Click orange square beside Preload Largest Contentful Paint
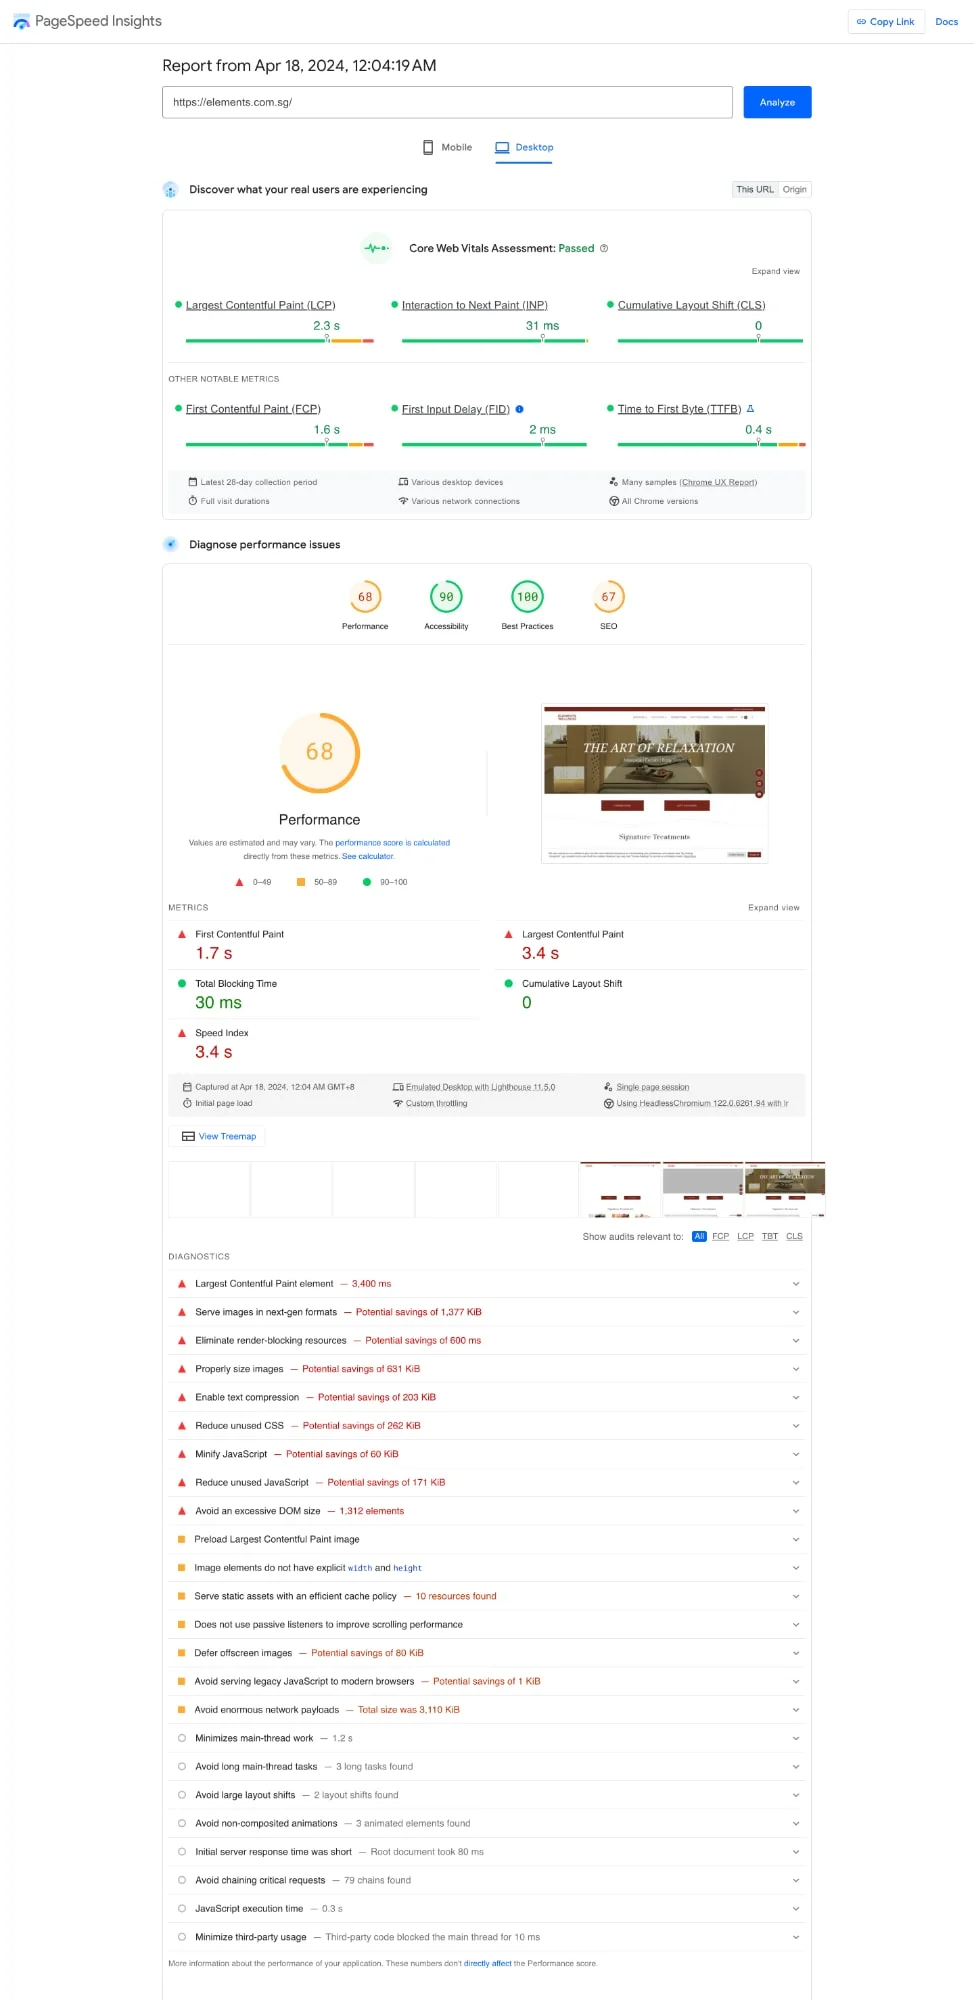Viewport: 974px width, 2000px height. pyautogui.click(x=182, y=1539)
